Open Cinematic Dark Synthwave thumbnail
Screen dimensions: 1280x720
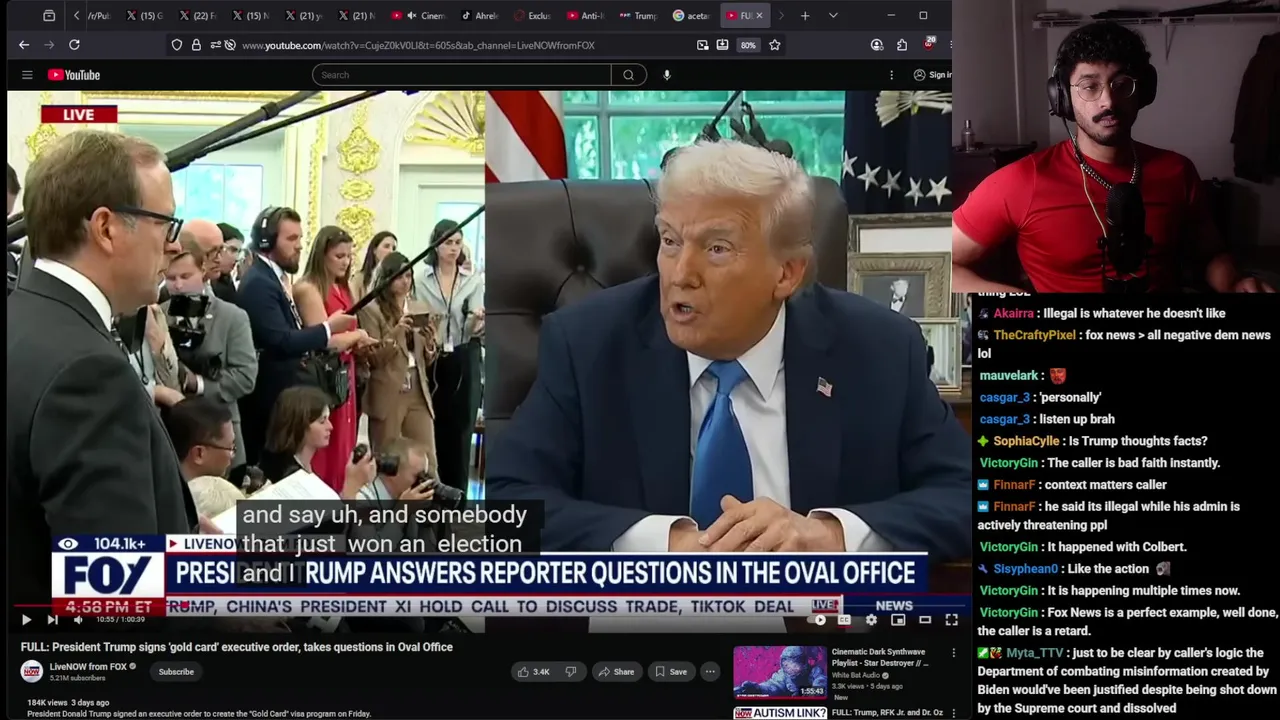point(780,672)
